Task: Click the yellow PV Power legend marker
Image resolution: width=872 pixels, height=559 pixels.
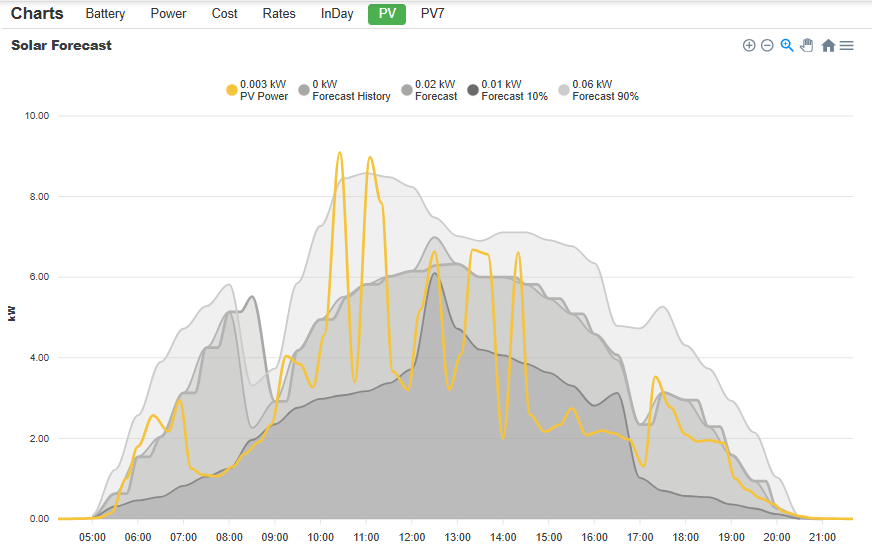Action: 232,90
